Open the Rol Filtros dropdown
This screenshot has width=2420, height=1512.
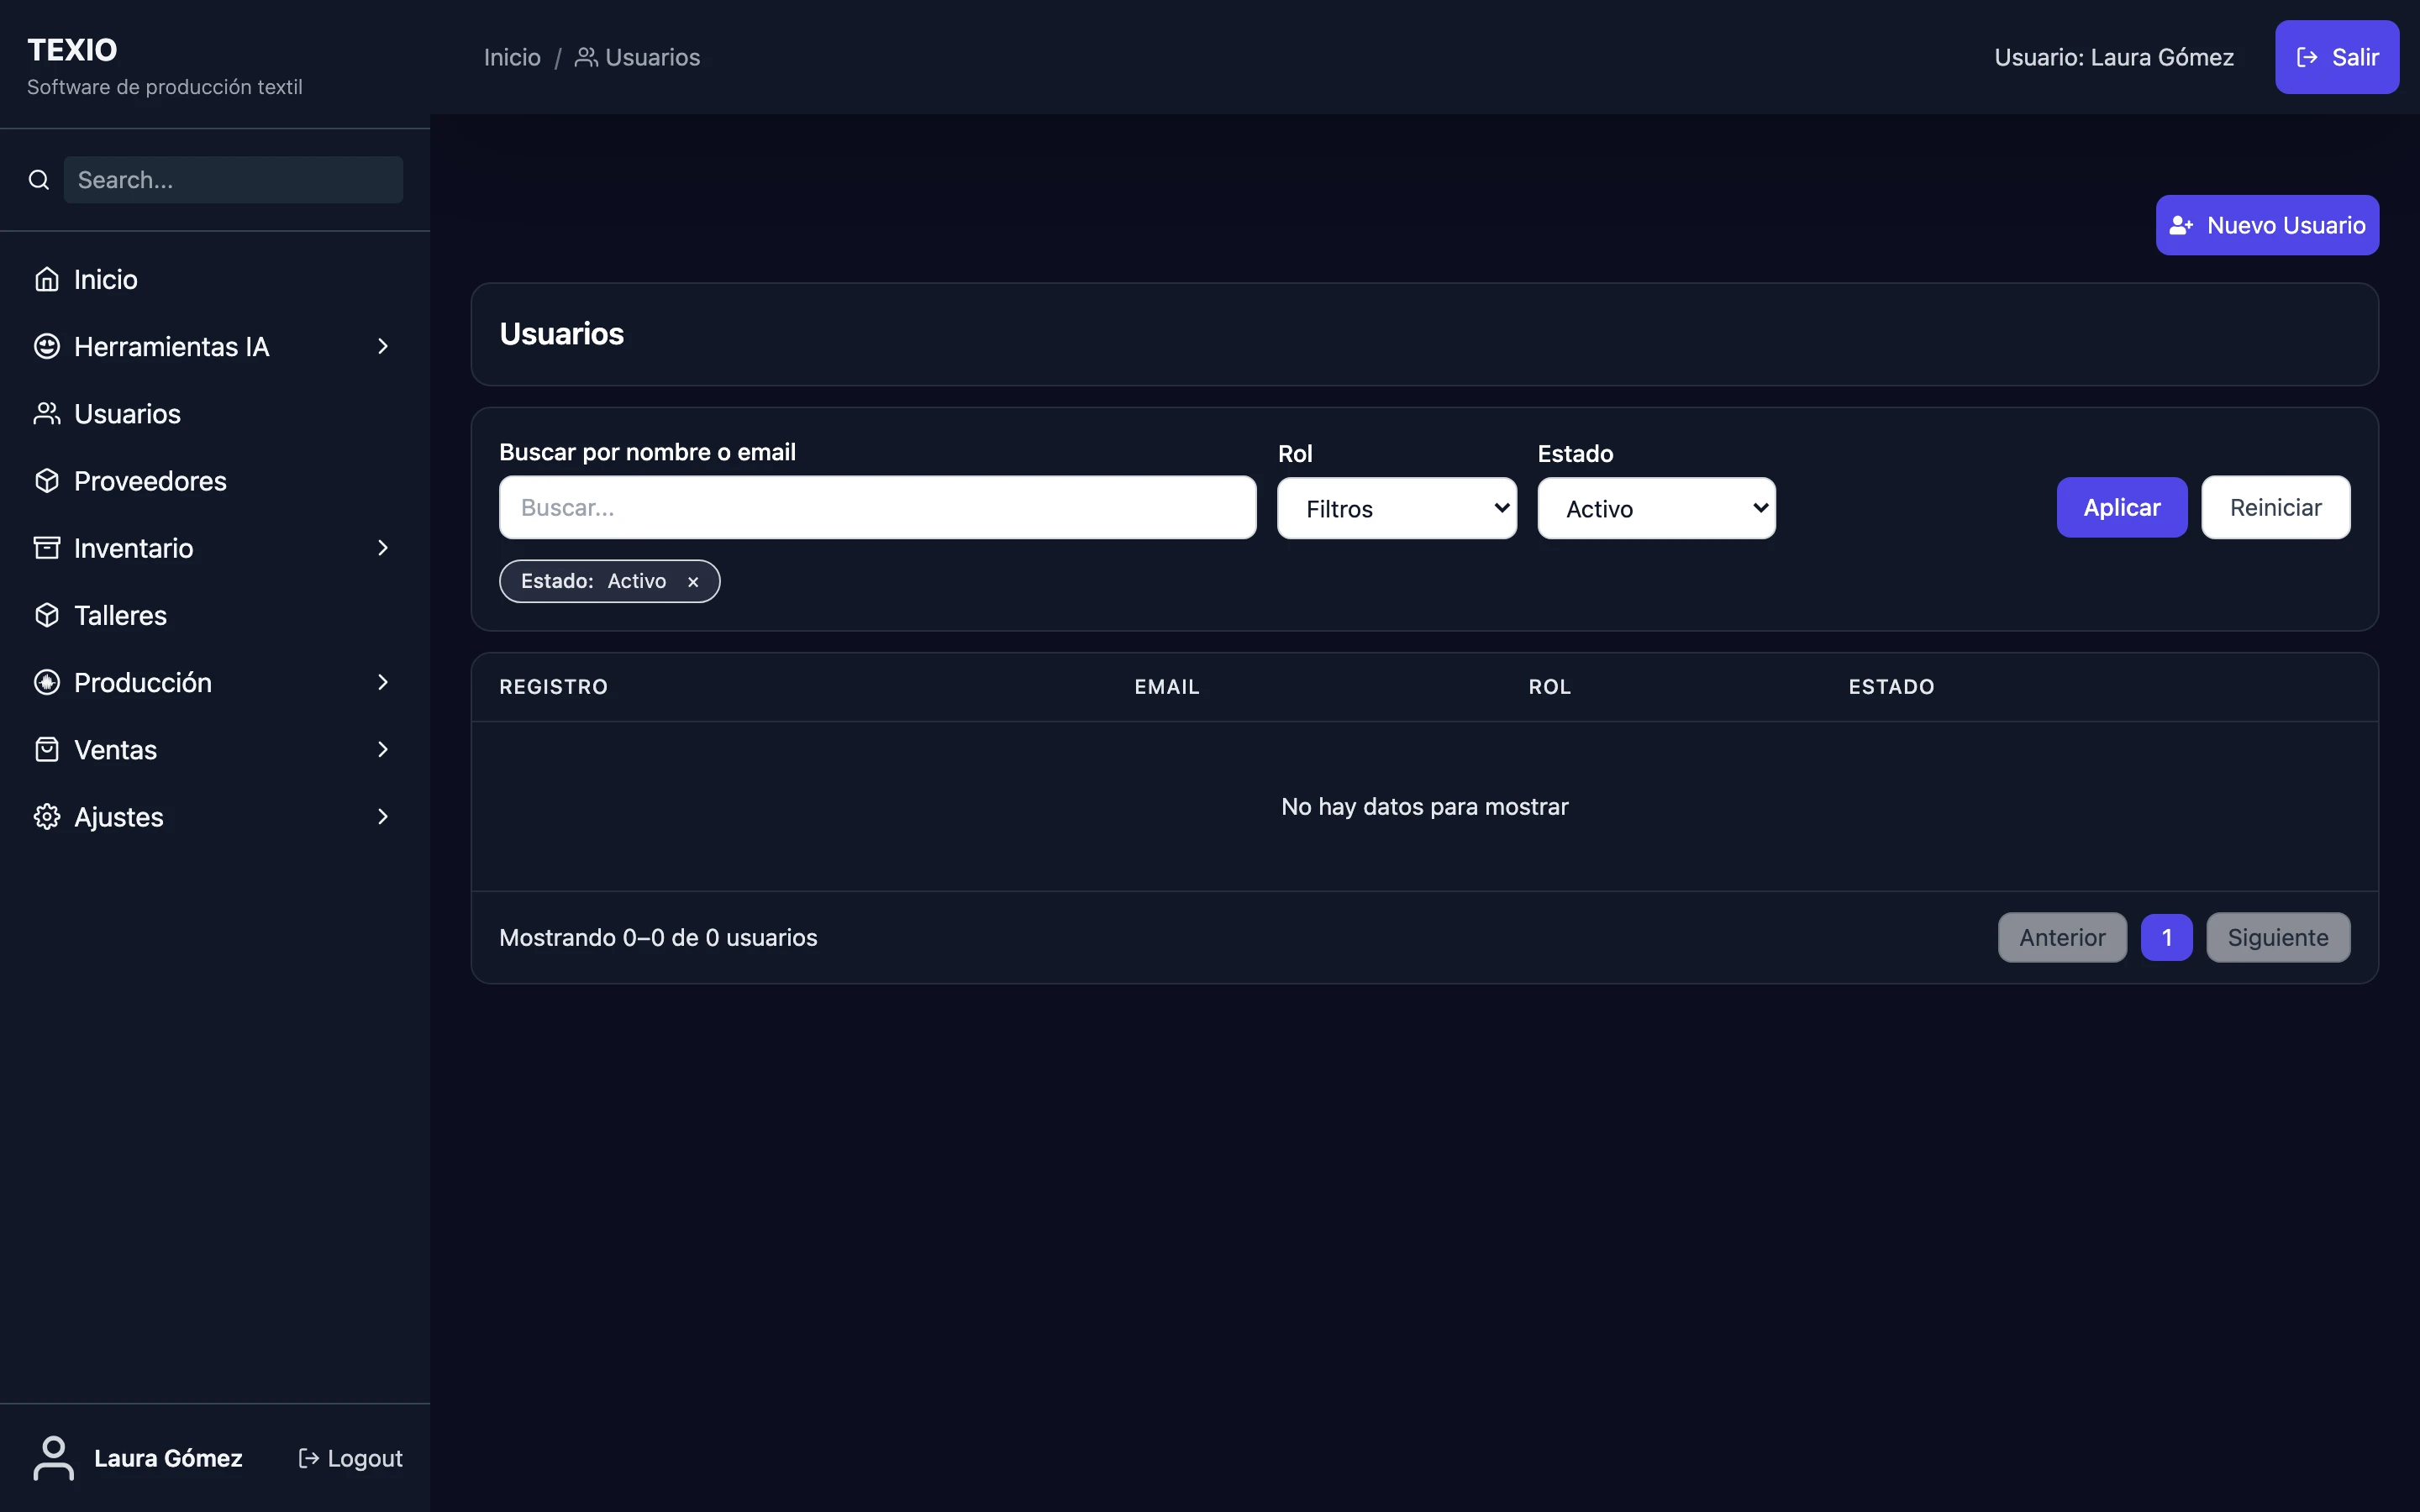tap(1397, 508)
